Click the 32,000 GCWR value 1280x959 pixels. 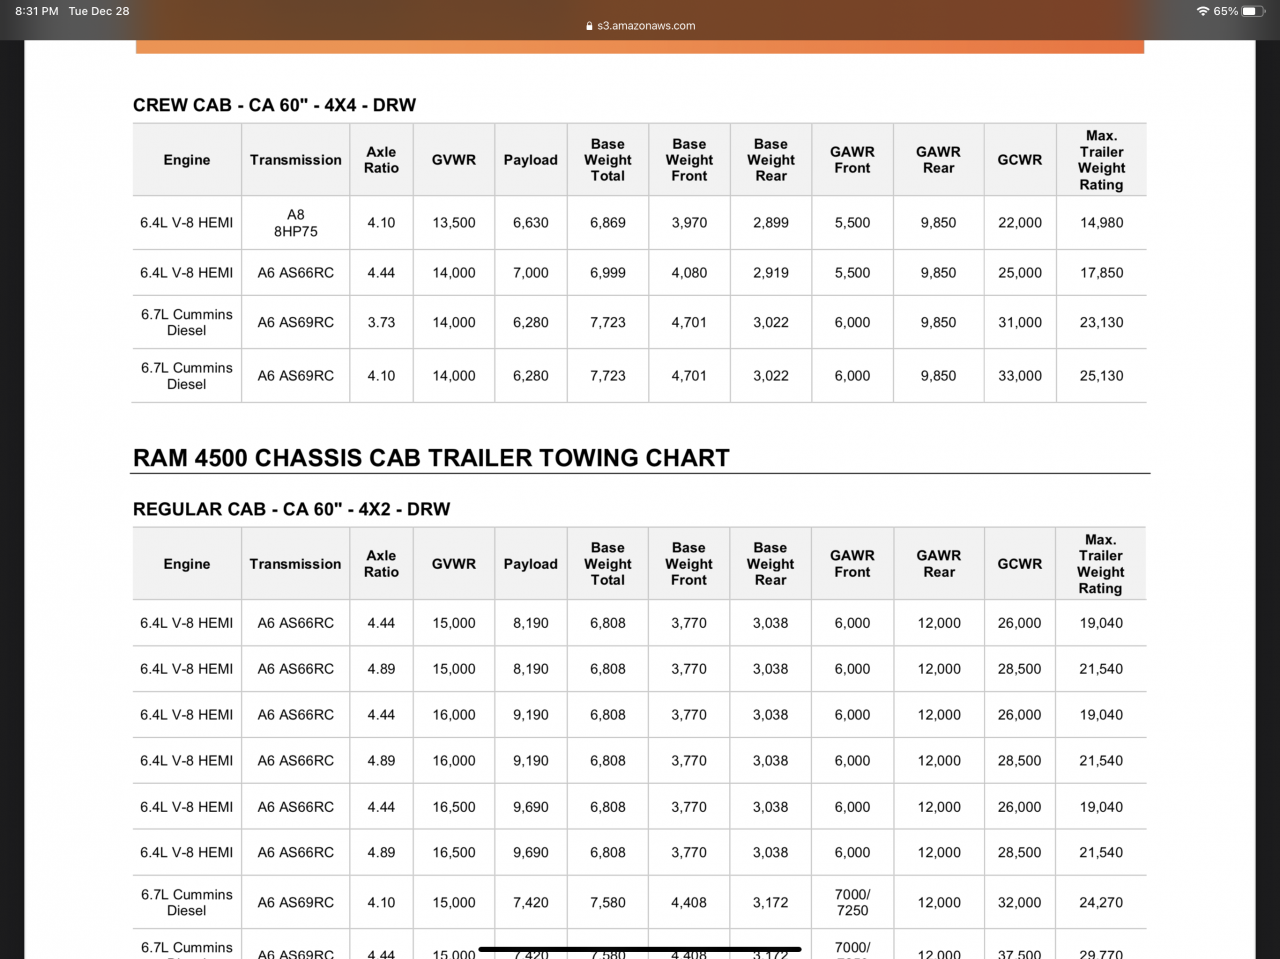(1019, 902)
